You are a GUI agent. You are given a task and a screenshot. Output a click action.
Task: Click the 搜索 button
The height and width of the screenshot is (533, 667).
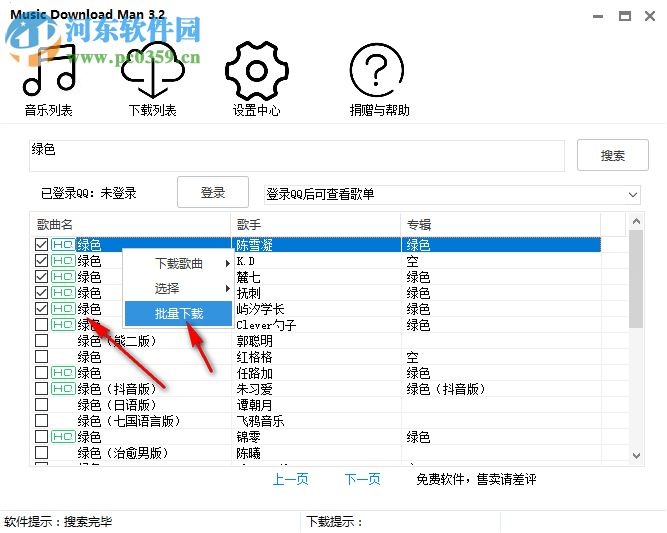pyautogui.click(x=613, y=155)
